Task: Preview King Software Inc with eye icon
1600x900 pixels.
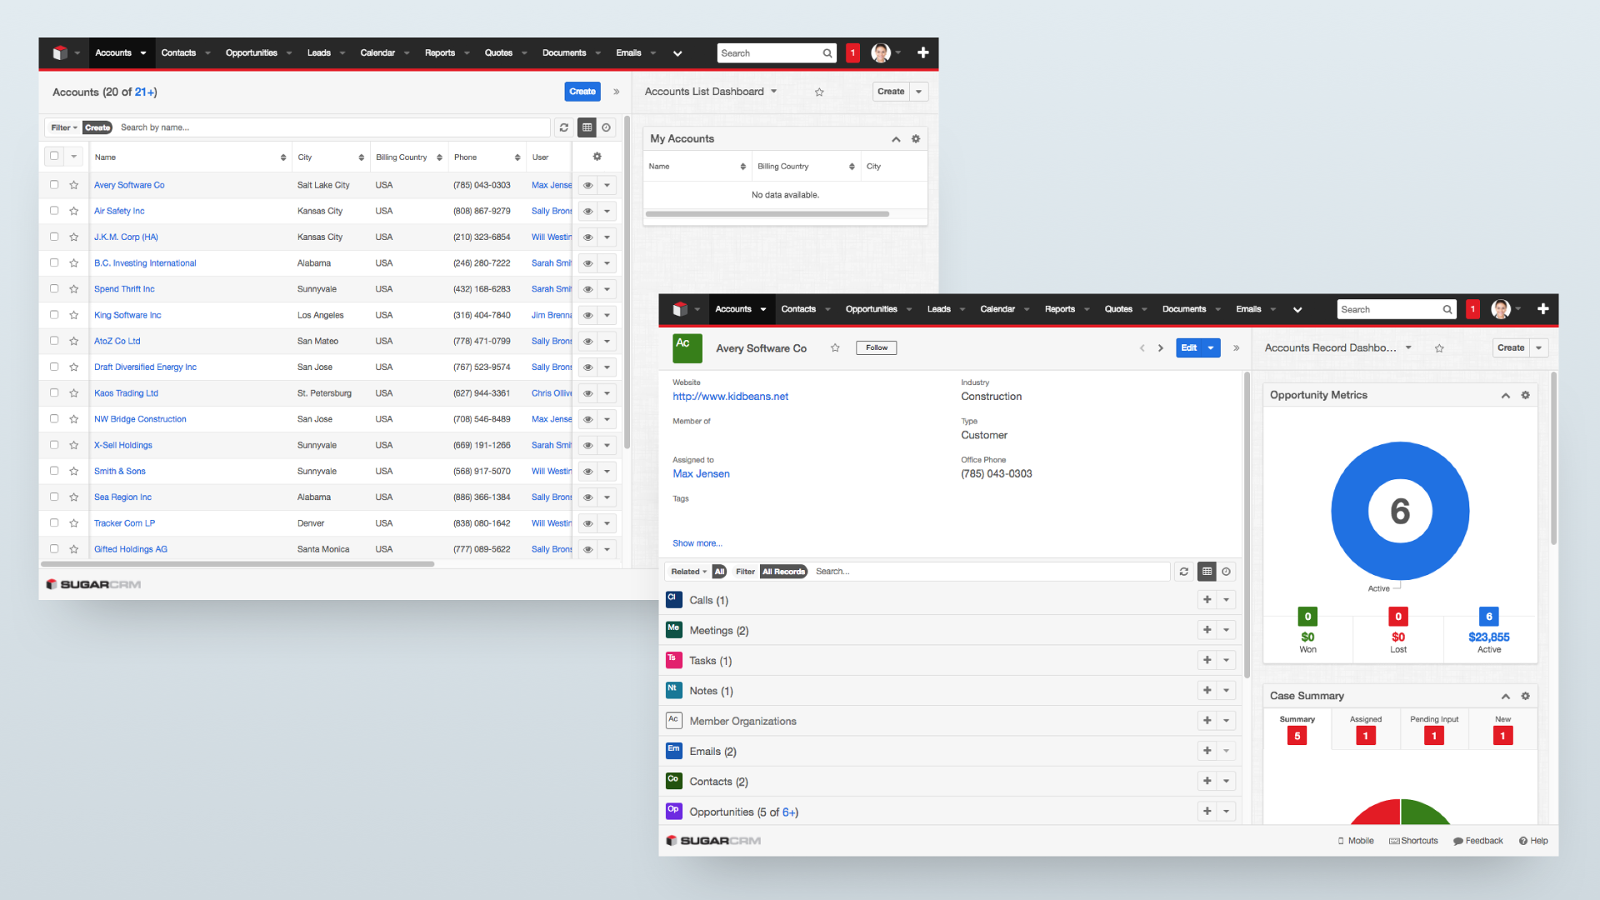Action: (x=588, y=315)
